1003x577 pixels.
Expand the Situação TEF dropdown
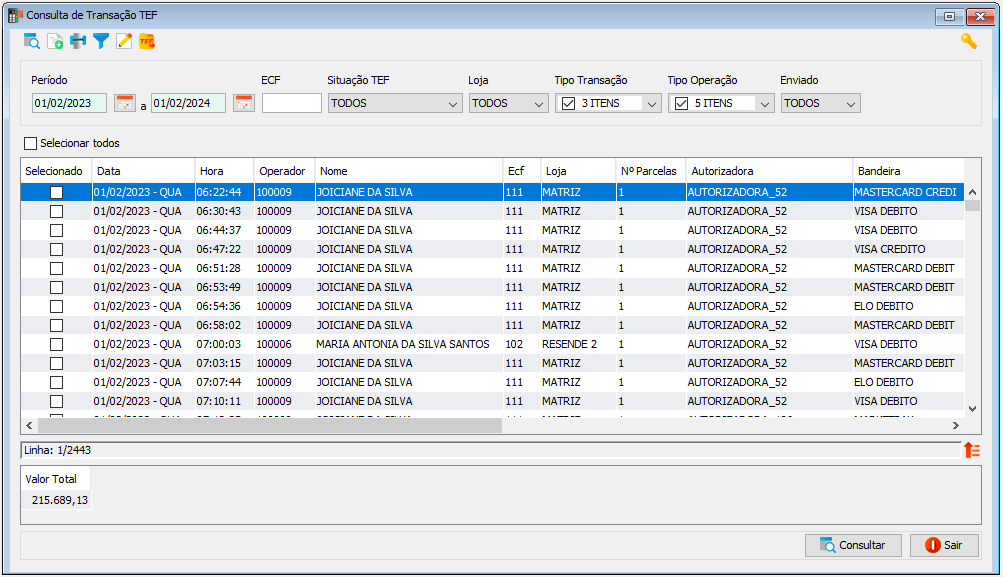[395, 104]
